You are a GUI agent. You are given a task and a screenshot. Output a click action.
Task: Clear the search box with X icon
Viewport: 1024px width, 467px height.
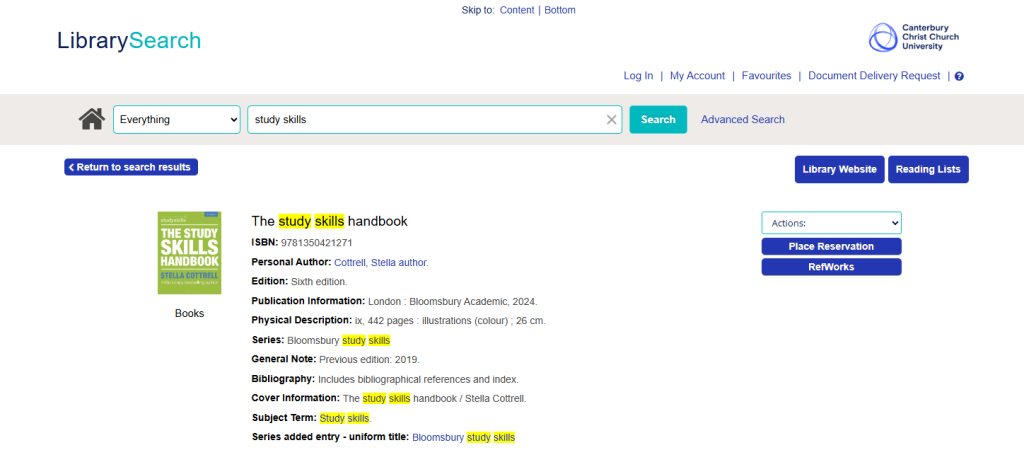pyautogui.click(x=611, y=120)
